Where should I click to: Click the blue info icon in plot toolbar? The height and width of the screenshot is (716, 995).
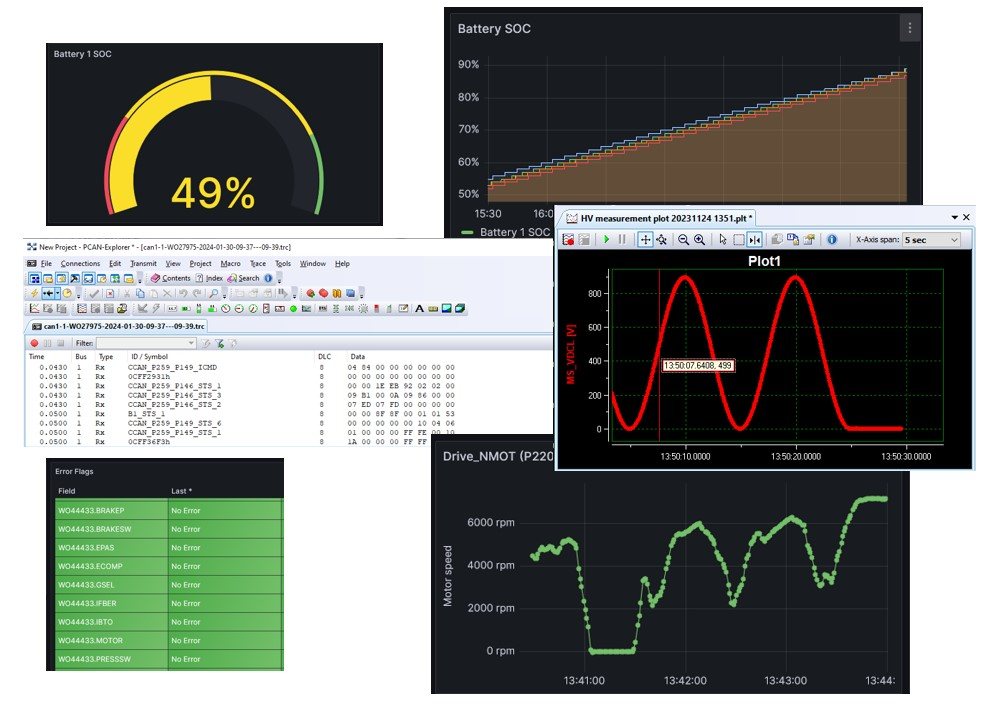tap(832, 239)
